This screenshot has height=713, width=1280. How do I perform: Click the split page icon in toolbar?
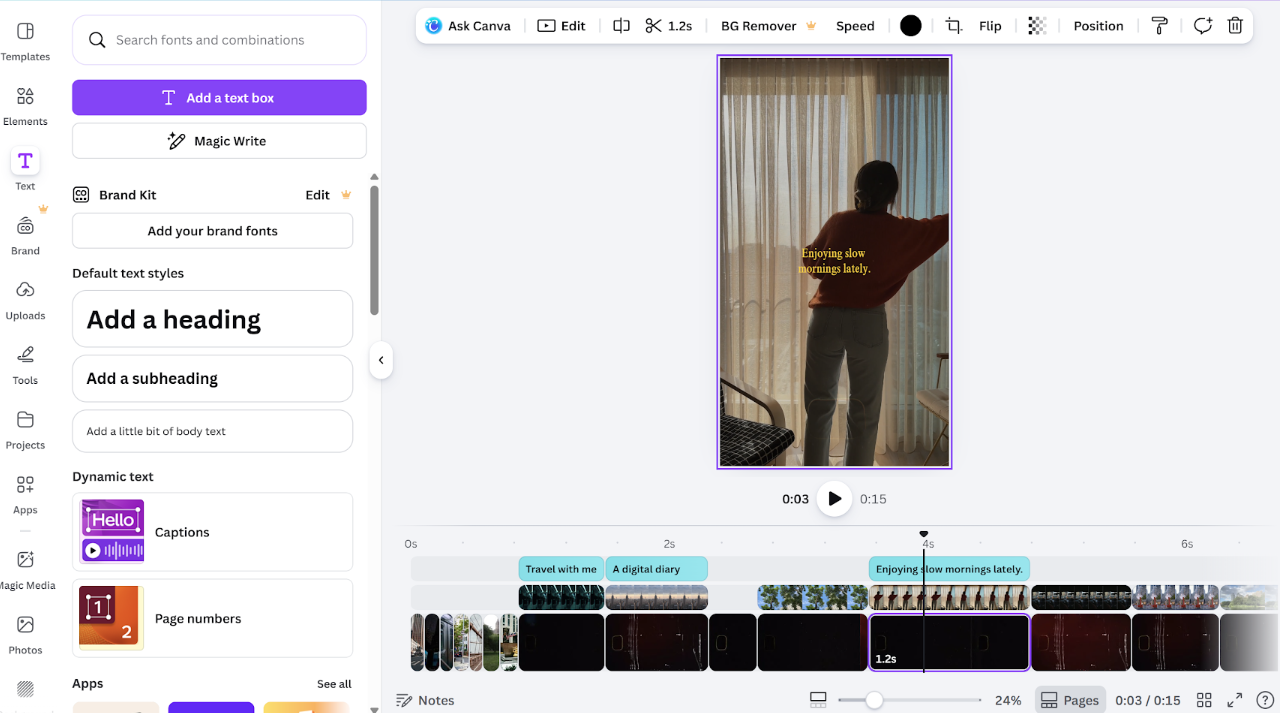(621, 26)
